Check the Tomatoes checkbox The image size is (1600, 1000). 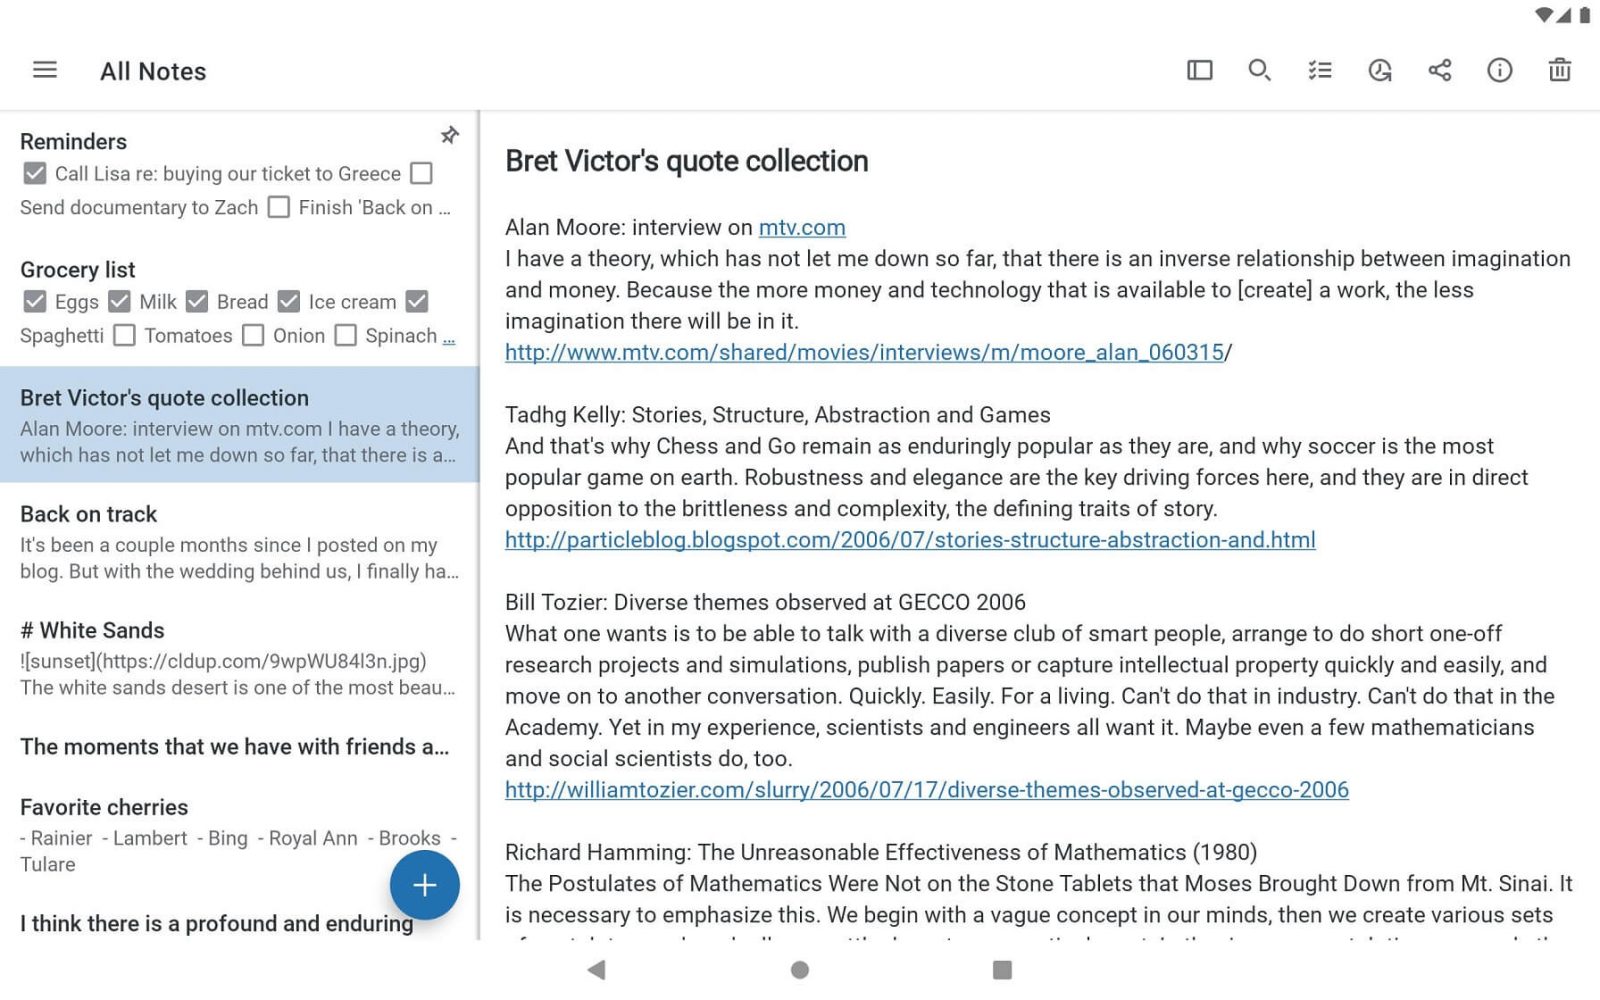[x=124, y=335]
